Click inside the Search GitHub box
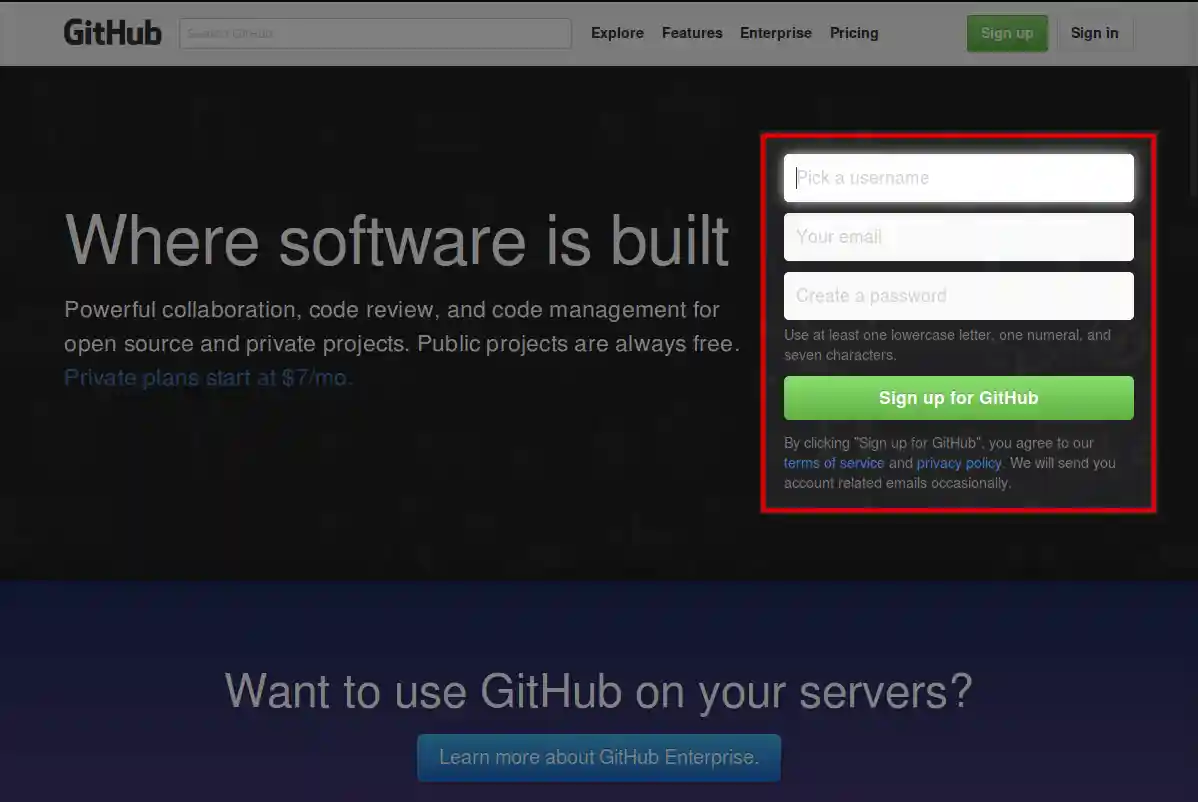The height and width of the screenshot is (802, 1198). coord(375,33)
